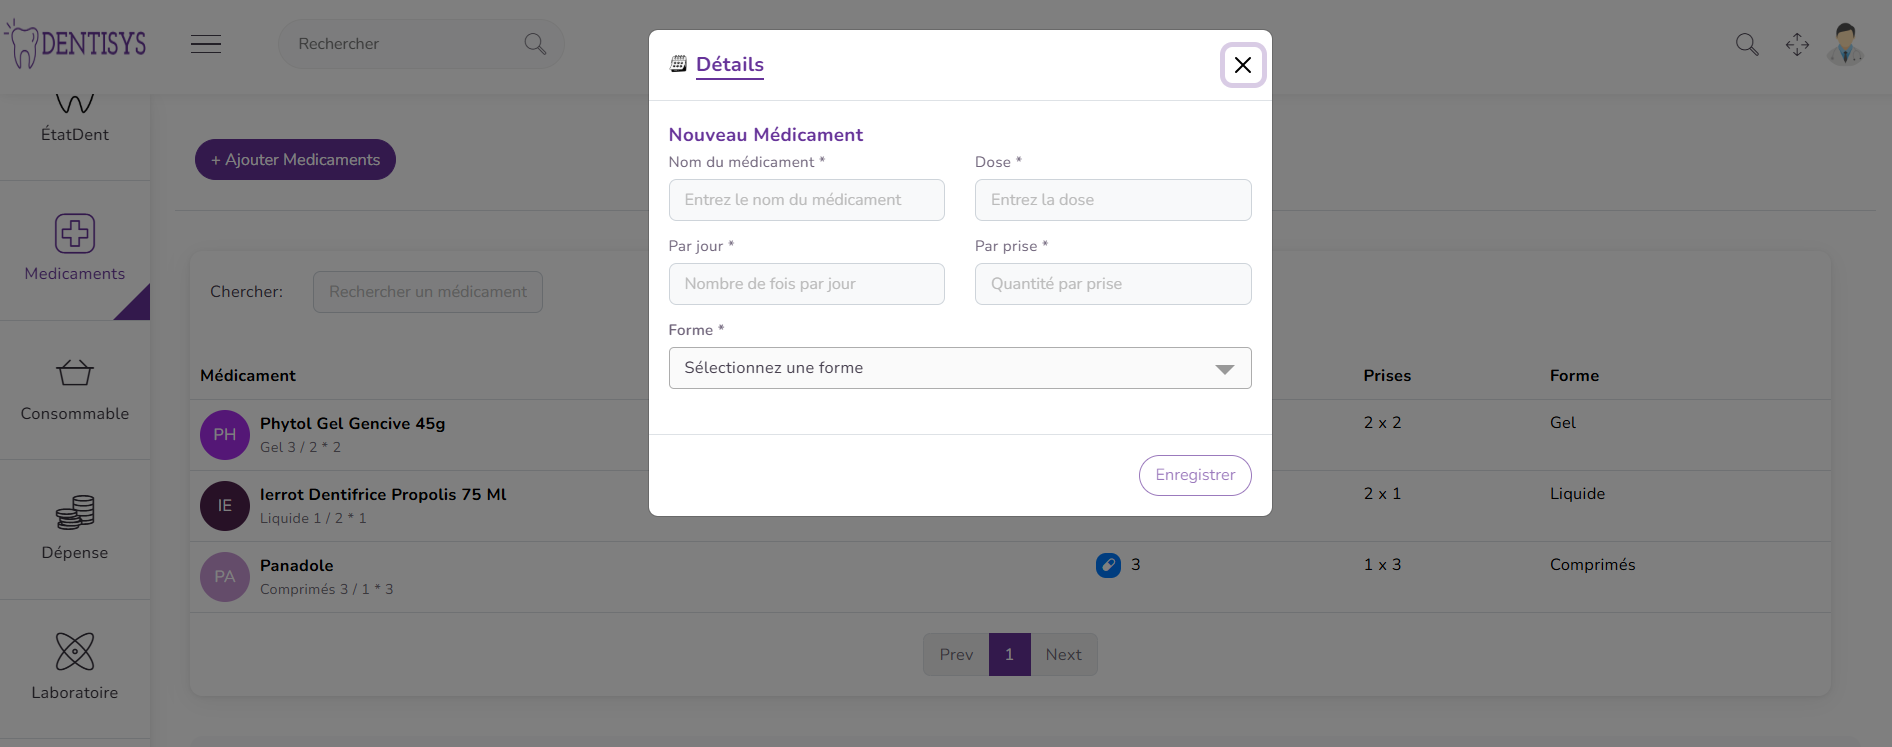The width and height of the screenshot is (1892, 747).
Task: Open the user profile avatar
Action: coord(1845,44)
